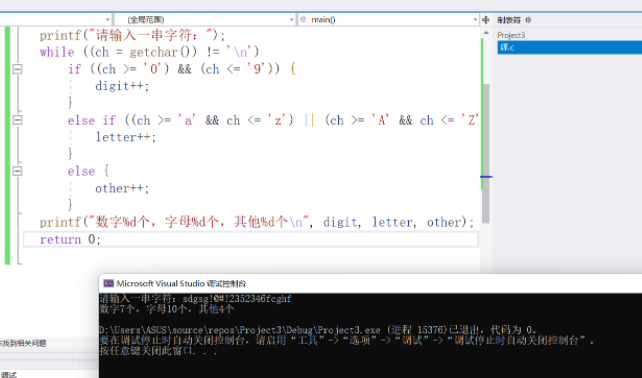Click the console input line with 'sdgsg!@#!2352346fcghf'

195,299
